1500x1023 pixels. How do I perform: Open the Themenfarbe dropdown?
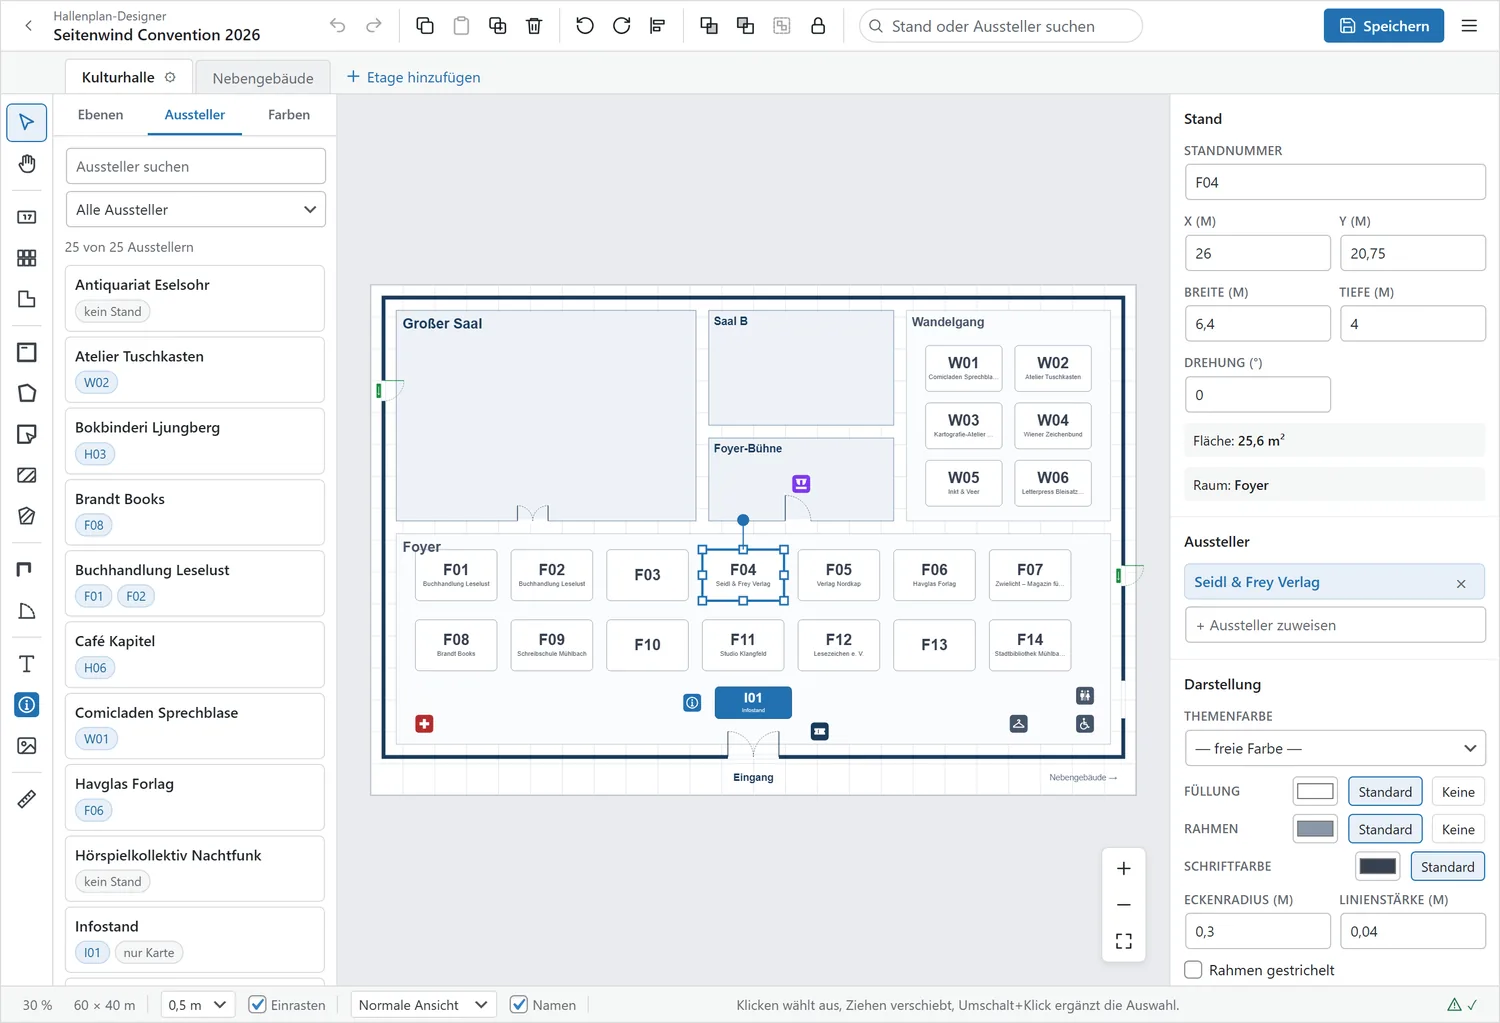1335,748
